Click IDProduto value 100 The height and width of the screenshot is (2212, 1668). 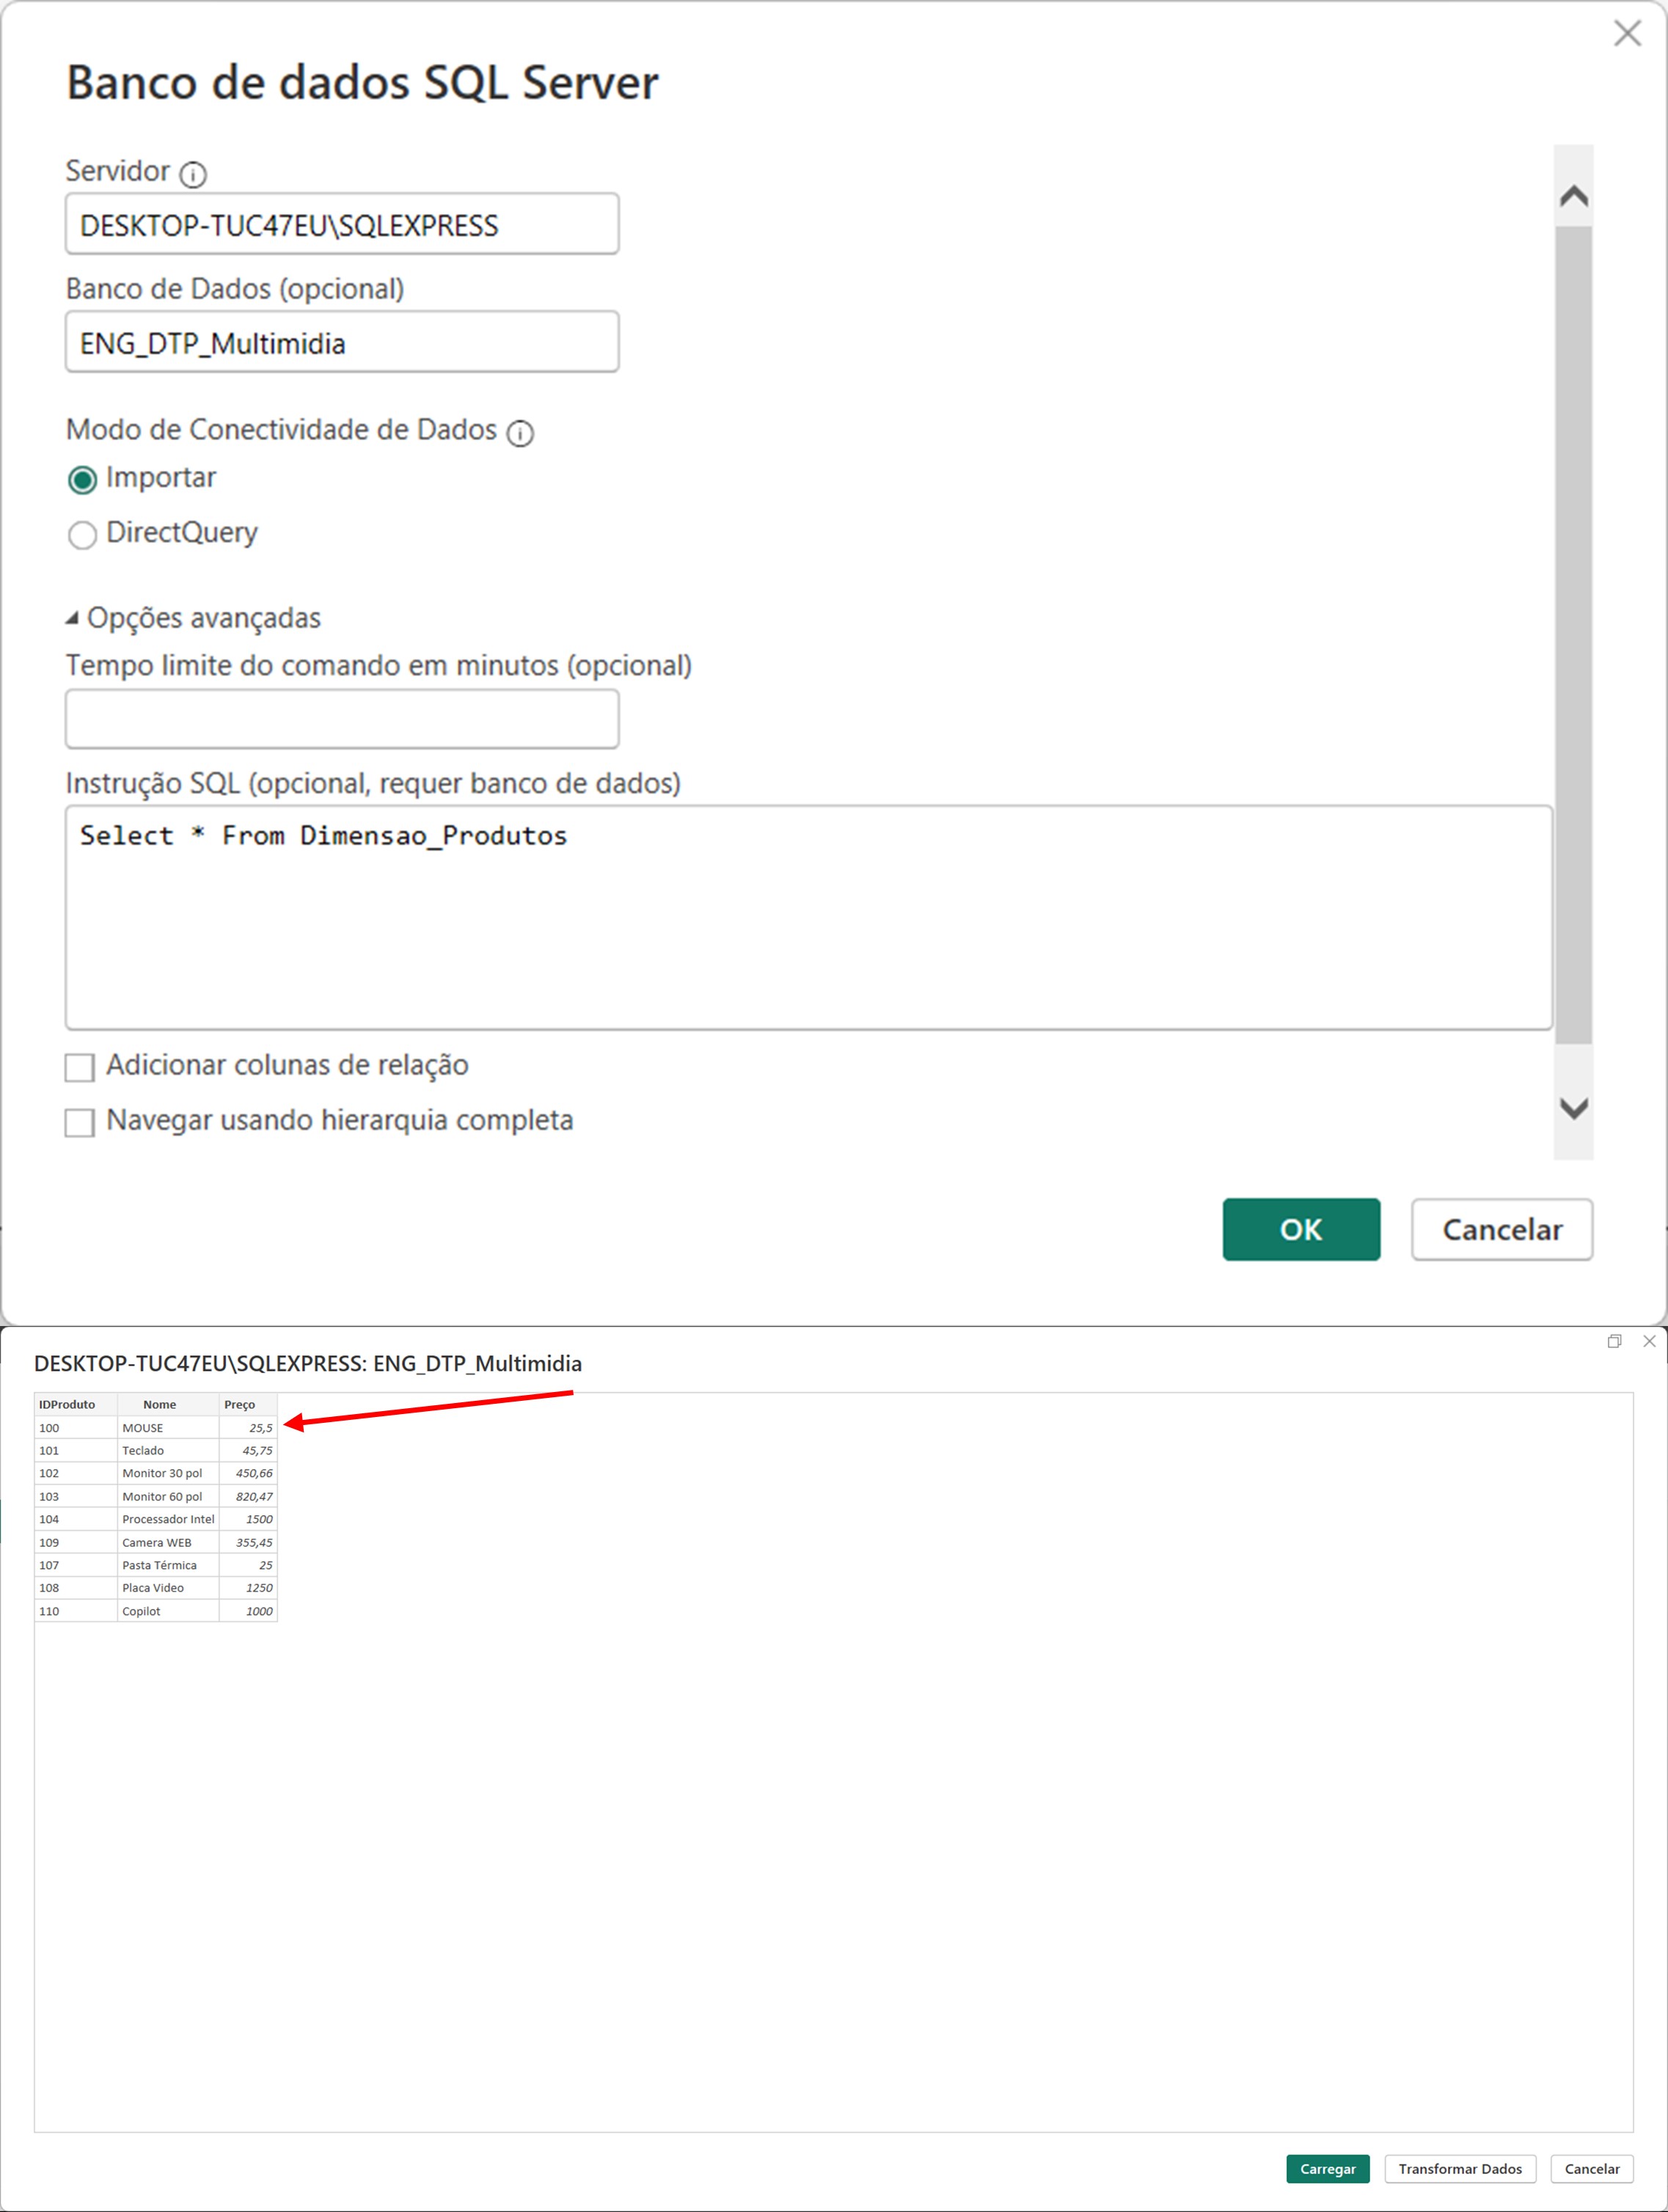(x=76, y=1428)
